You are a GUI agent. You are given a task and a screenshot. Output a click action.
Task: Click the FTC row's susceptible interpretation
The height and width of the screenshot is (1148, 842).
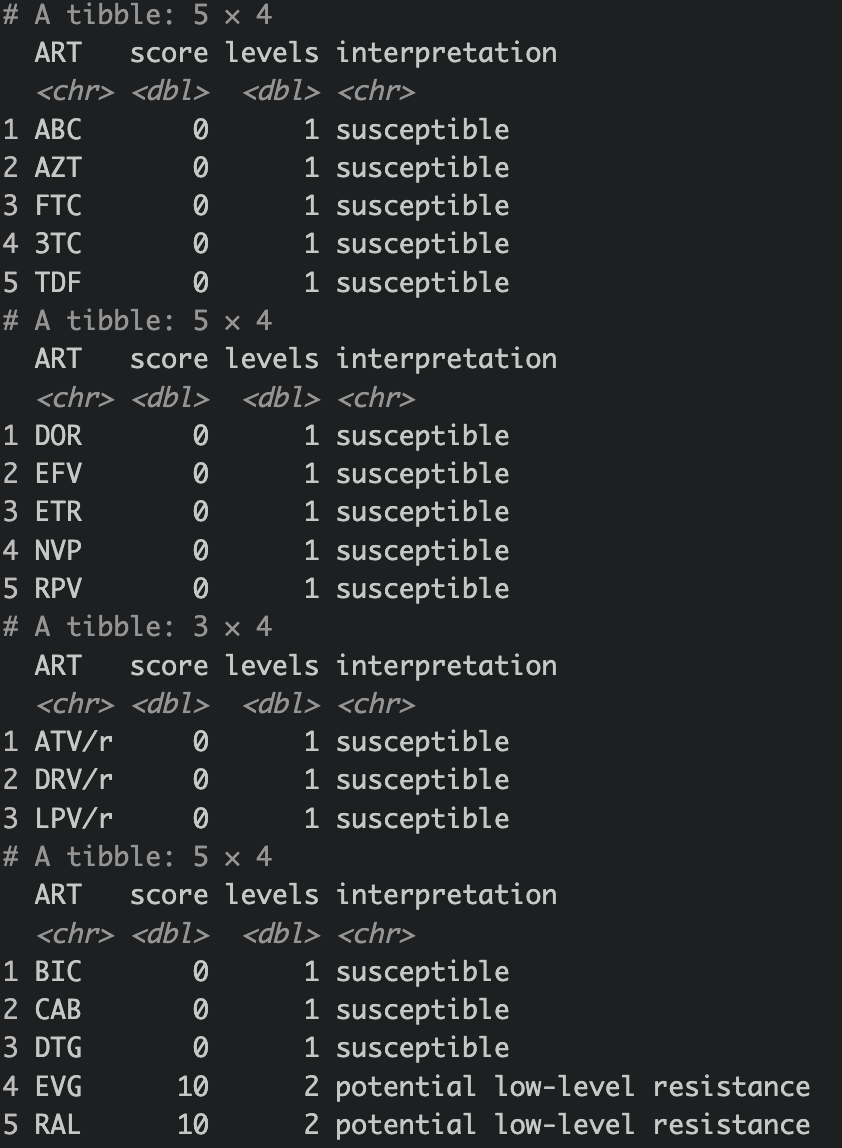pyautogui.click(x=422, y=206)
